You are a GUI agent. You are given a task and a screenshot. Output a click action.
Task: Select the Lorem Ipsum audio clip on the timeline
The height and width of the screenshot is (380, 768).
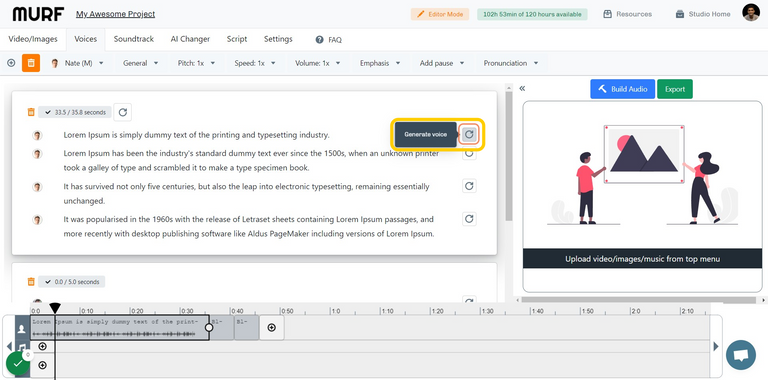click(x=120, y=328)
